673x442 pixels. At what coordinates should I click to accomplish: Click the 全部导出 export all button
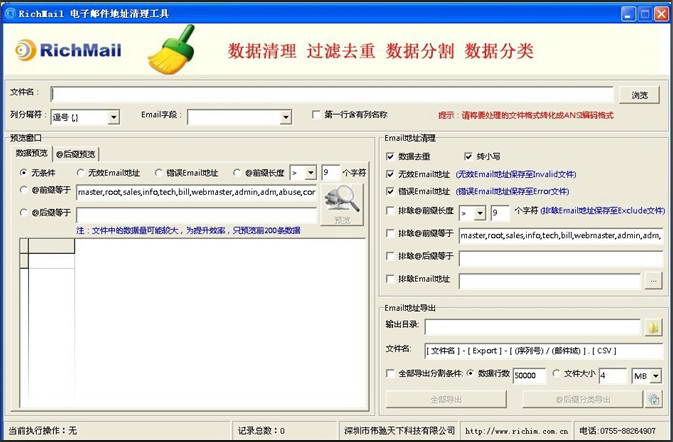tap(446, 400)
